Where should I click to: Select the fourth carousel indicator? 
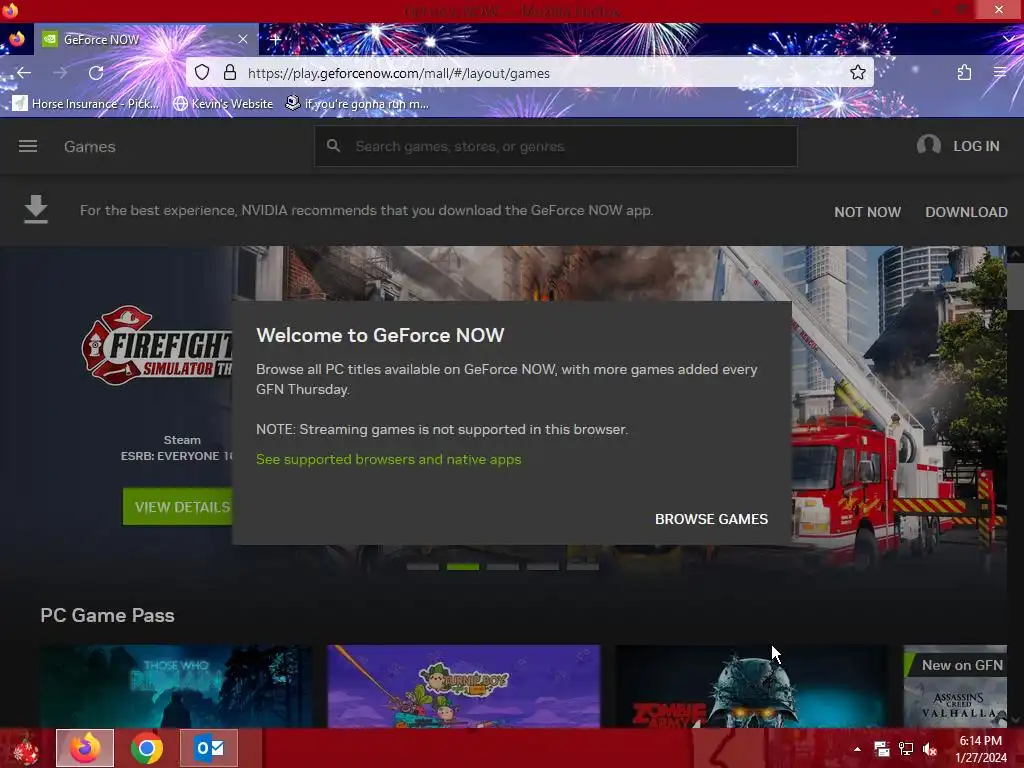tap(543, 566)
